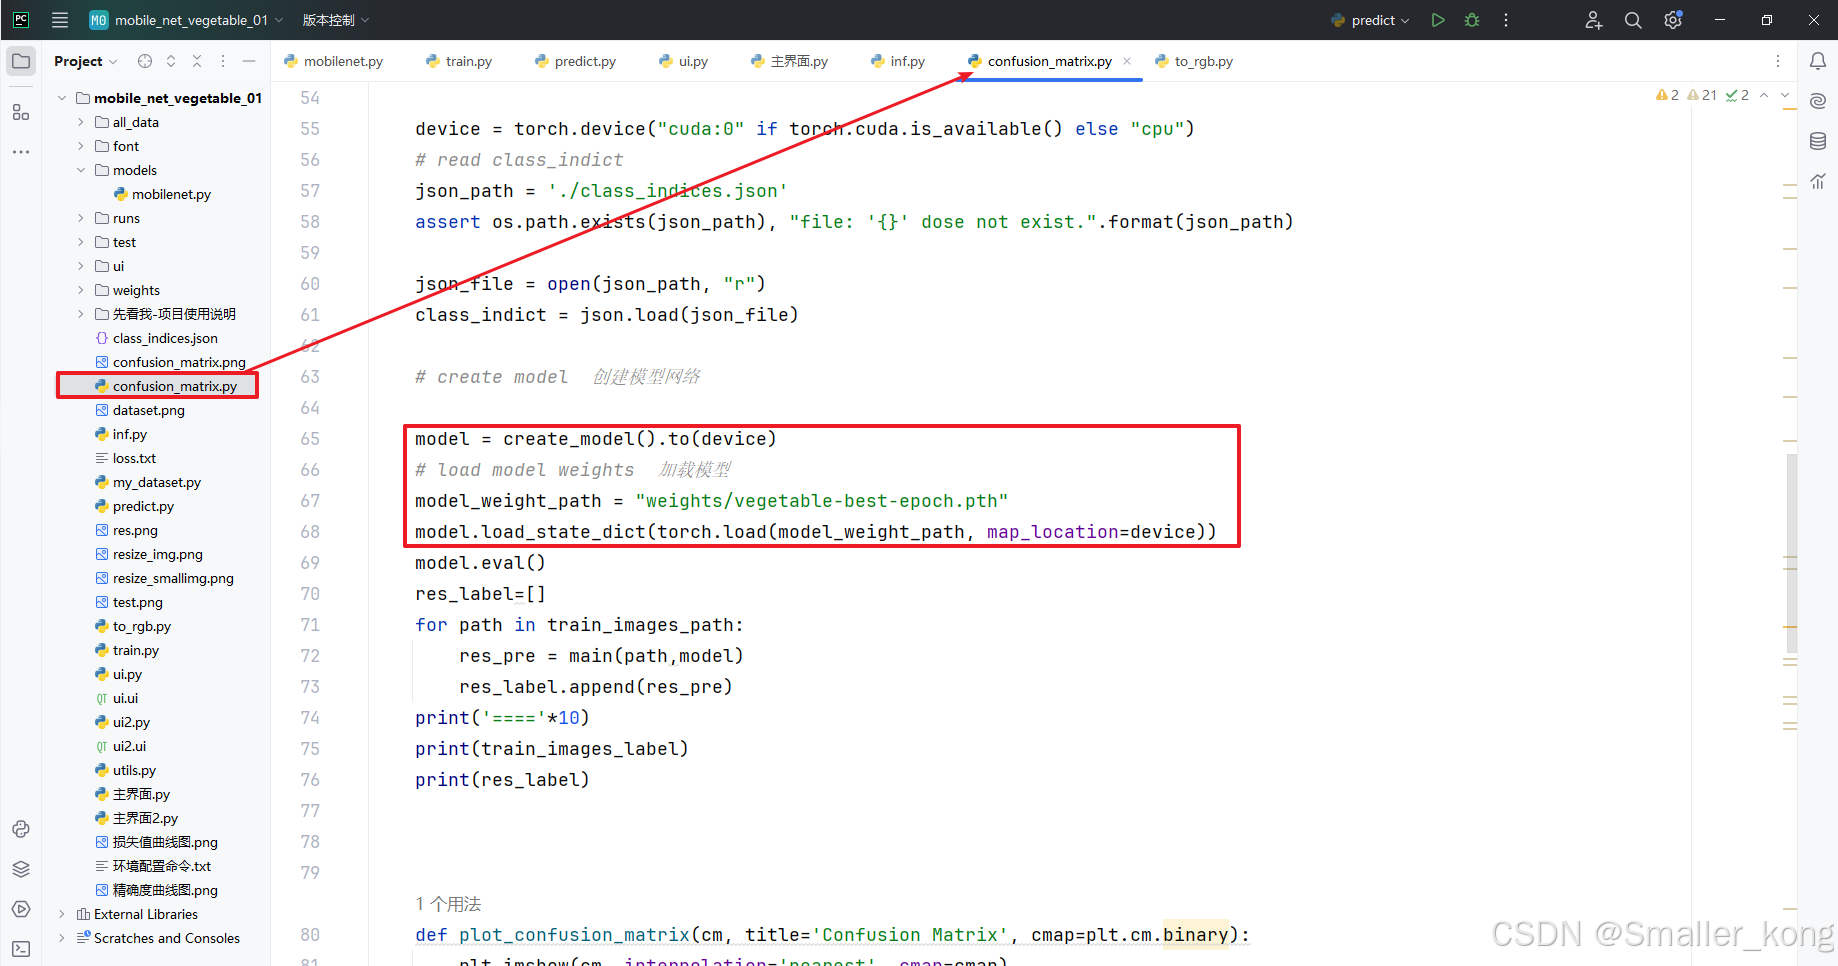Select opened file in project tree
Image resolution: width=1838 pixels, height=966 pixels.
145,61
